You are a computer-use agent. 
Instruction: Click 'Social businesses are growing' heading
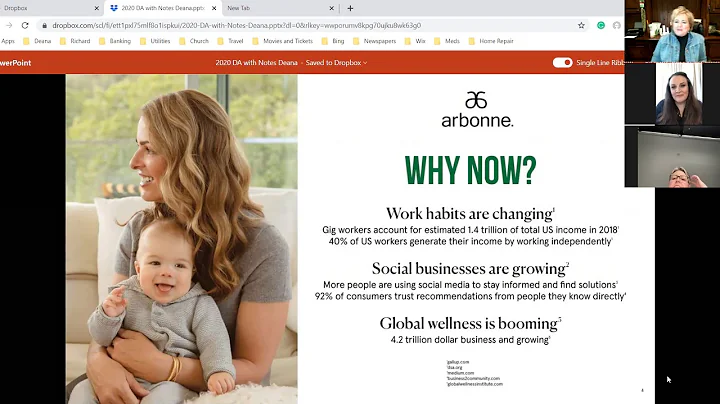pyautogui.click(x=470, y=269)
